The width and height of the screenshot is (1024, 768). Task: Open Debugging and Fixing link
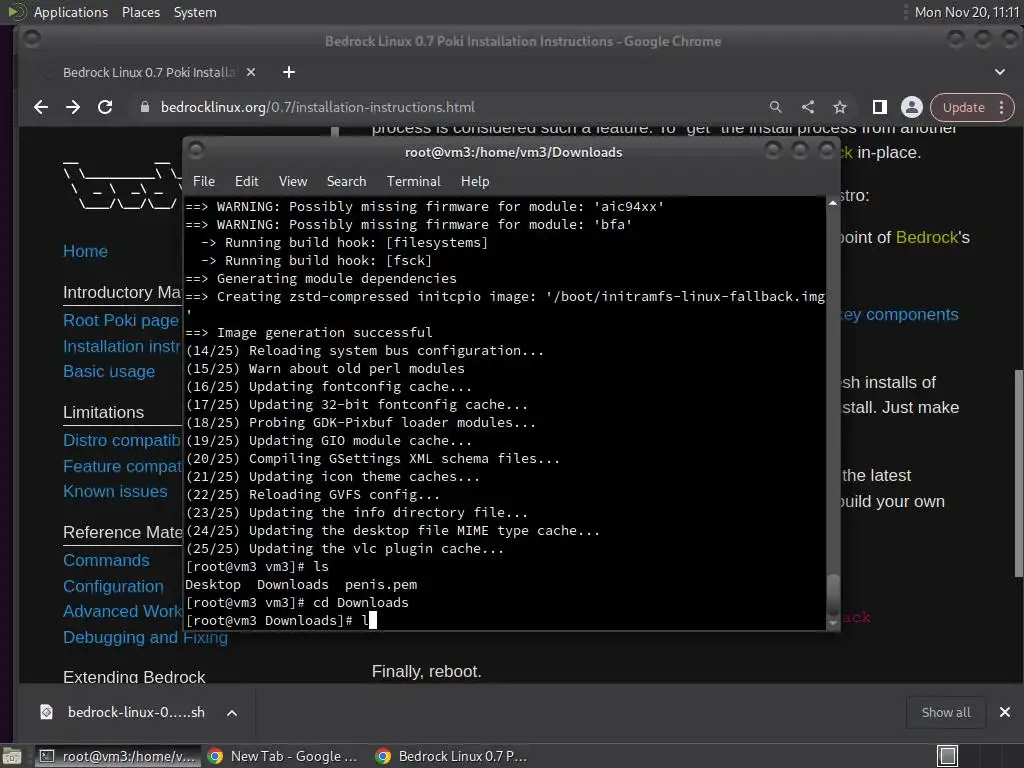tap(145, 637)
